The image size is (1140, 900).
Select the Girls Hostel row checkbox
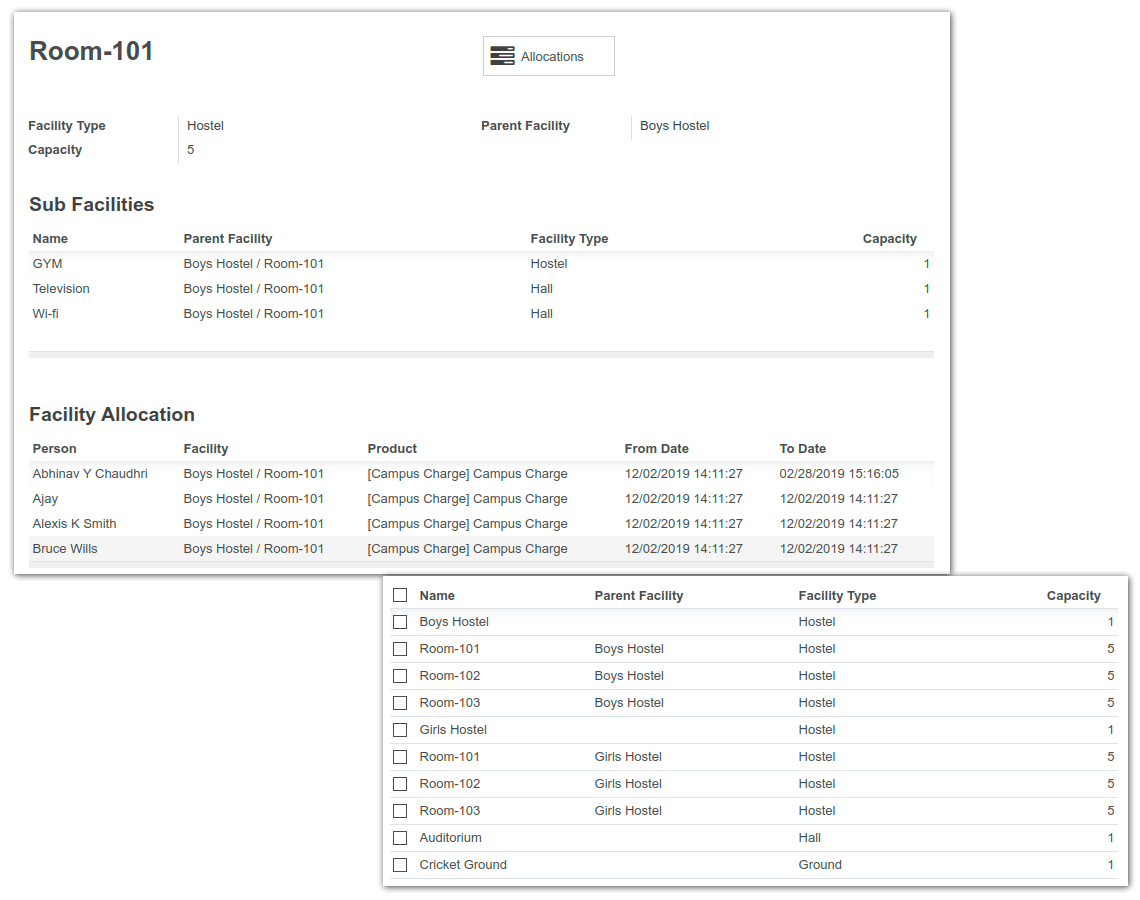point(400,730)
